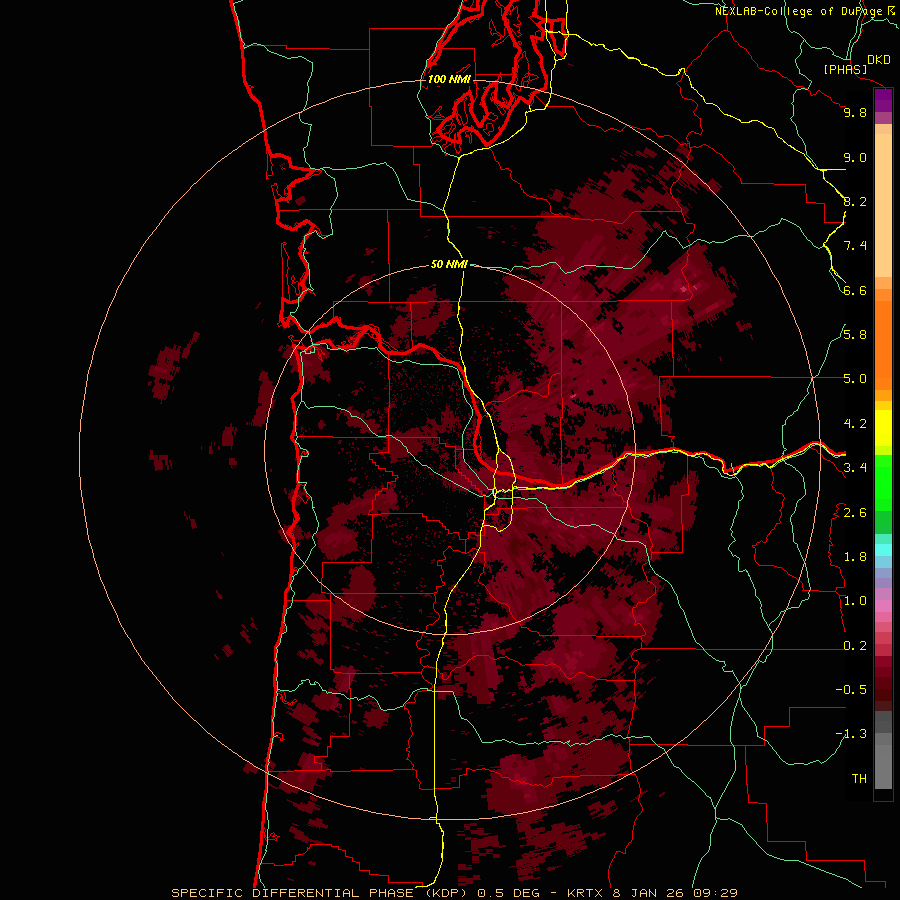Click the "50 NMI" range ring label
This screenshot has height=900, width=900.
[x=449, y=265]
